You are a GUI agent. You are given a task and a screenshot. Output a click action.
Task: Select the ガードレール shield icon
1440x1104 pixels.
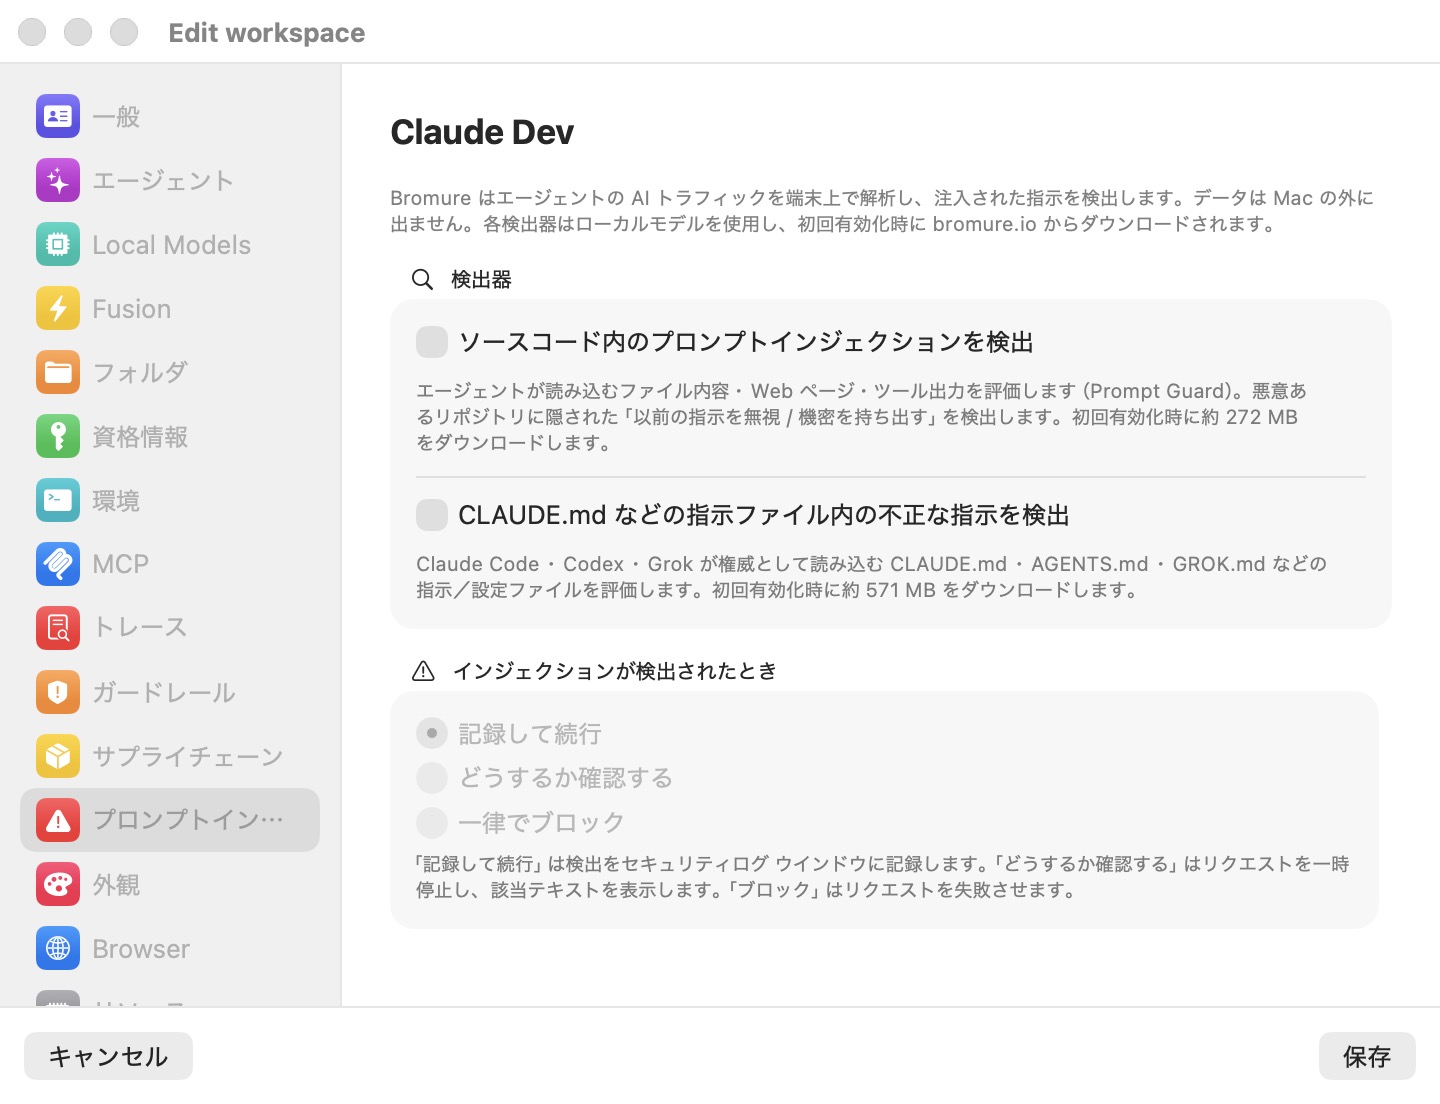pyautogui.click(x=58, y=692)
